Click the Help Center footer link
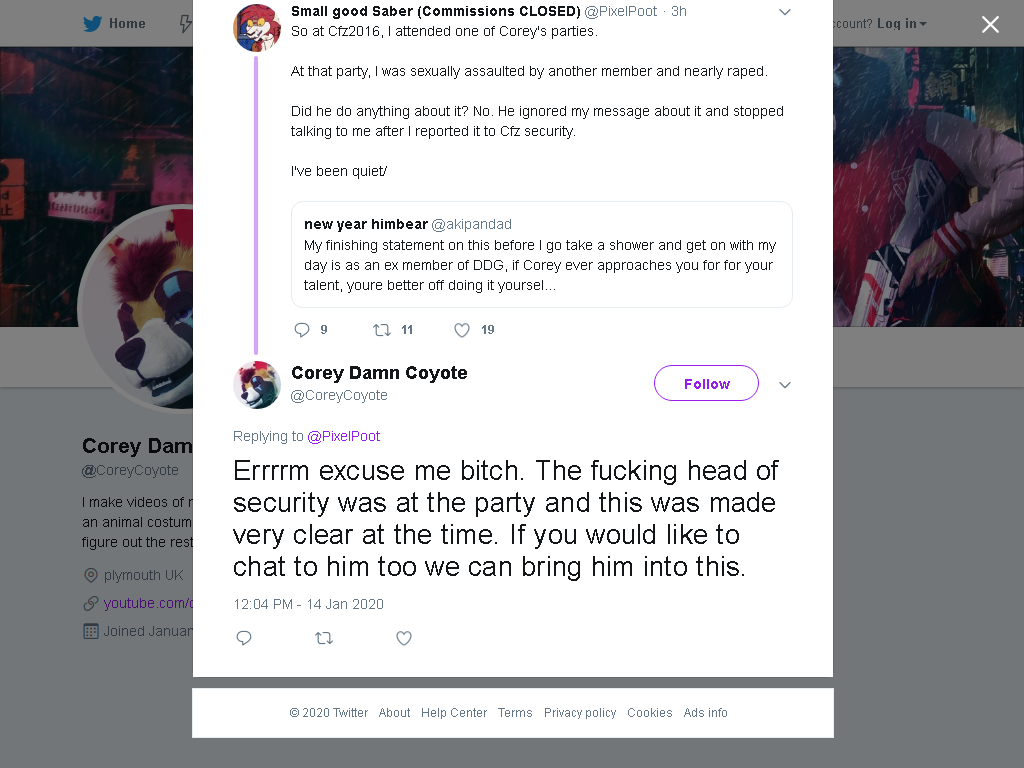The width and height of the screenshot is (1024, 768). [454, 712]
